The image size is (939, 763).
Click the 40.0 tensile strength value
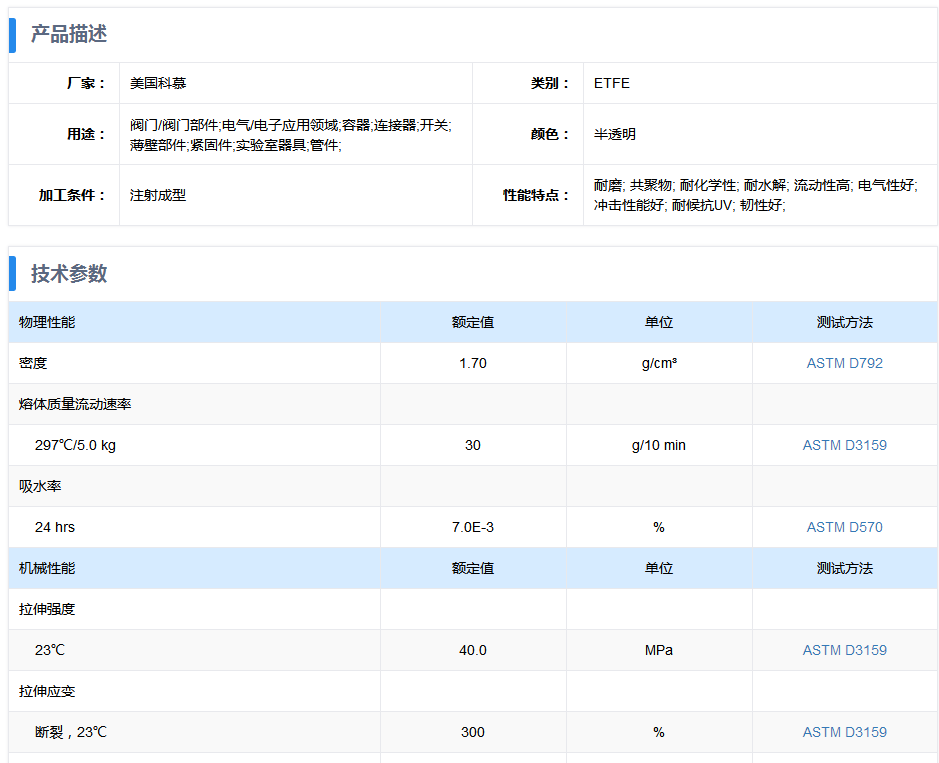[473, 650]
